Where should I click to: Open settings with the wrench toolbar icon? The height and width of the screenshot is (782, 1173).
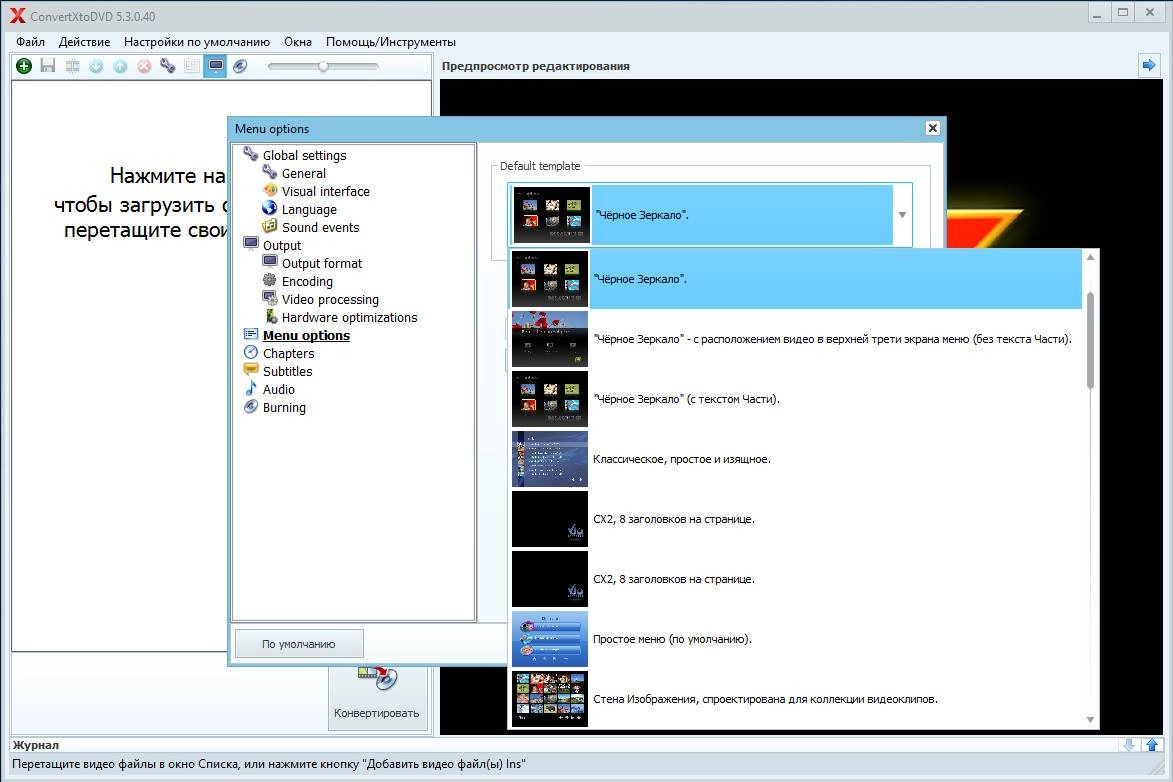pos(168,66)
